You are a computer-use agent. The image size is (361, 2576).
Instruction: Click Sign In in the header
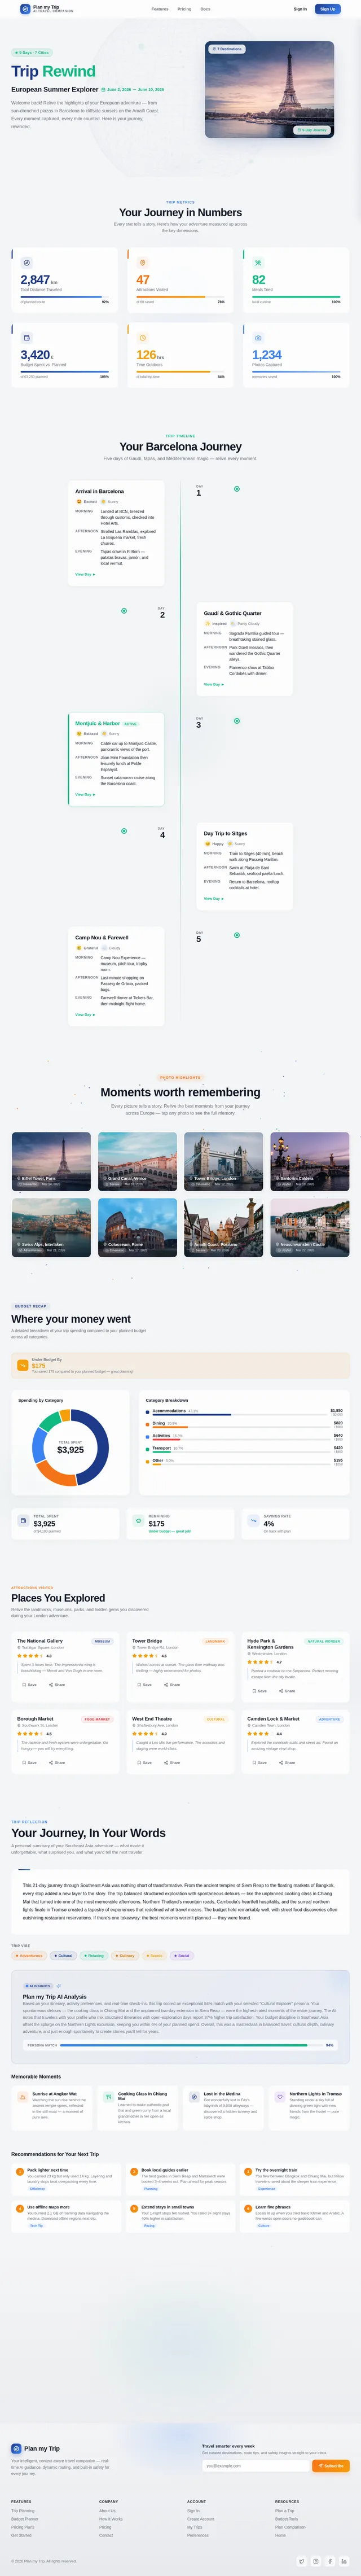pos(300,9)
